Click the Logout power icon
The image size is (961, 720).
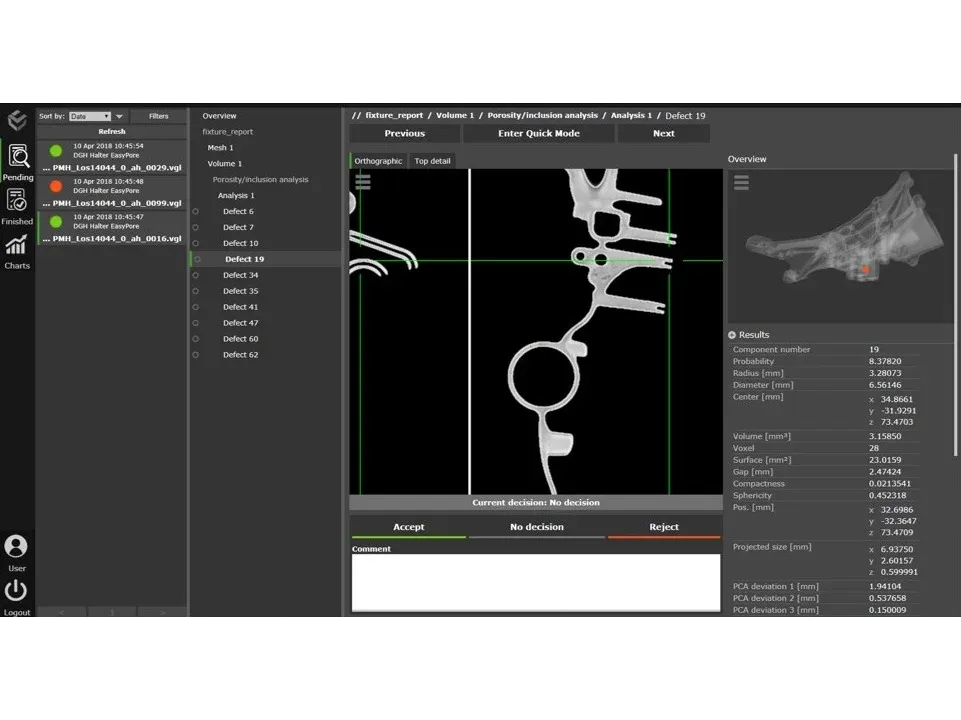(x=16, y=591)
